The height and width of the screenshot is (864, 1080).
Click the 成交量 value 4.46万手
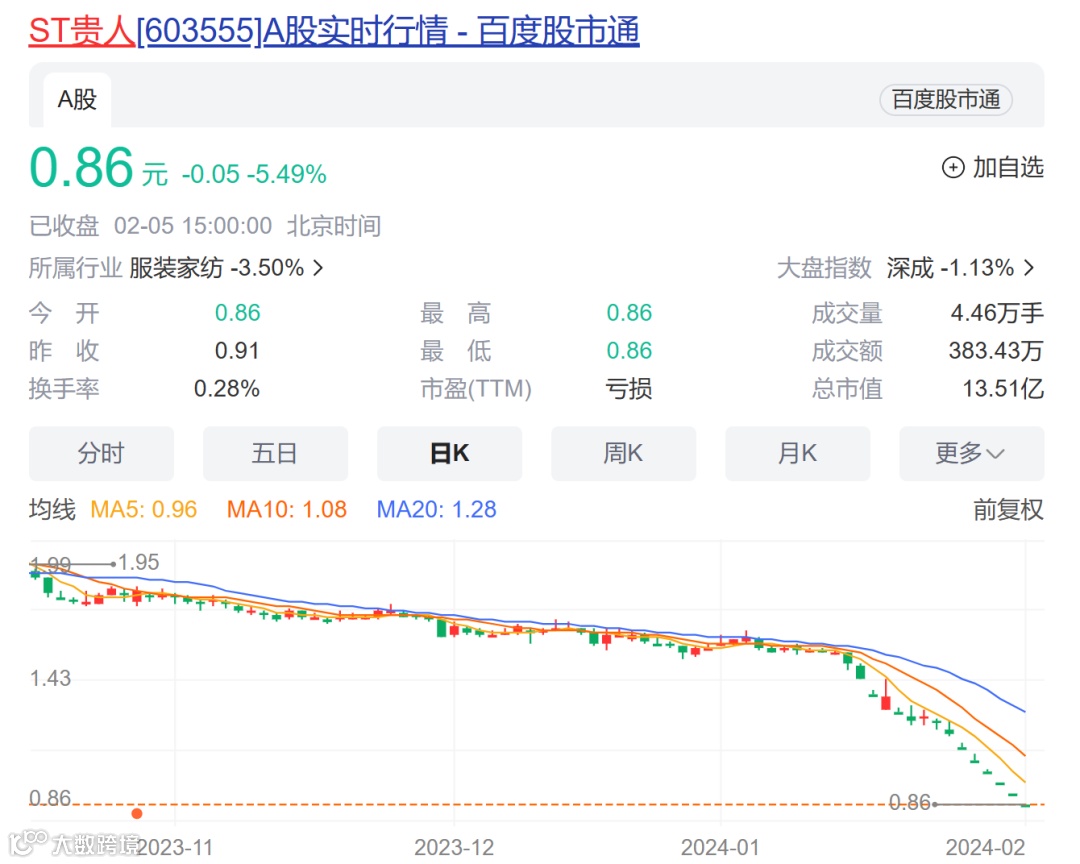[x=997, y=313]
